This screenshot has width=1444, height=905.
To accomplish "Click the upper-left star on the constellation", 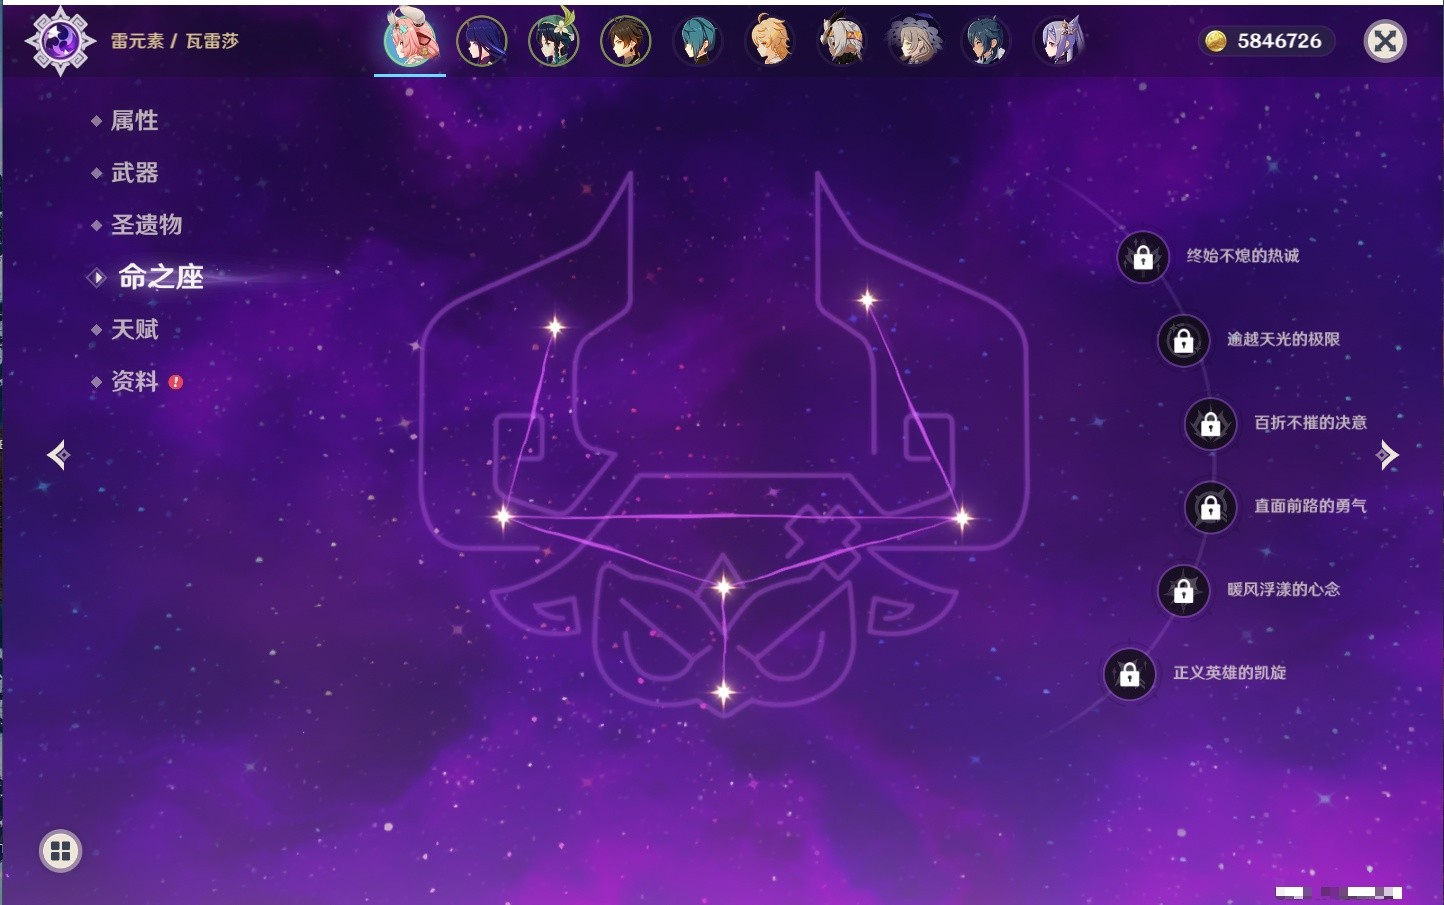I will click(x=555, y=326).
